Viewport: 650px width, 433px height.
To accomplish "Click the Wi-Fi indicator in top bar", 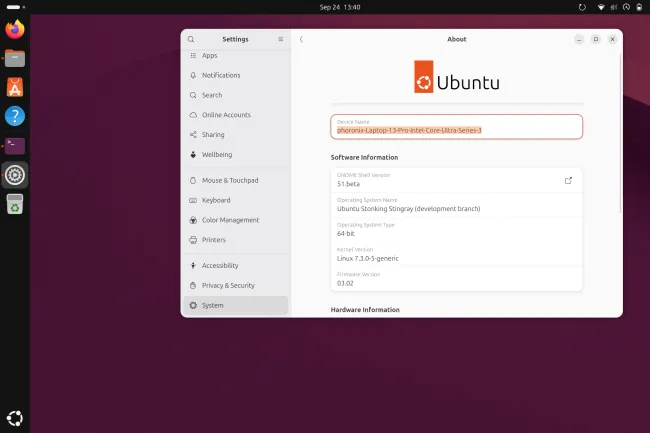I will click(601, 7).
